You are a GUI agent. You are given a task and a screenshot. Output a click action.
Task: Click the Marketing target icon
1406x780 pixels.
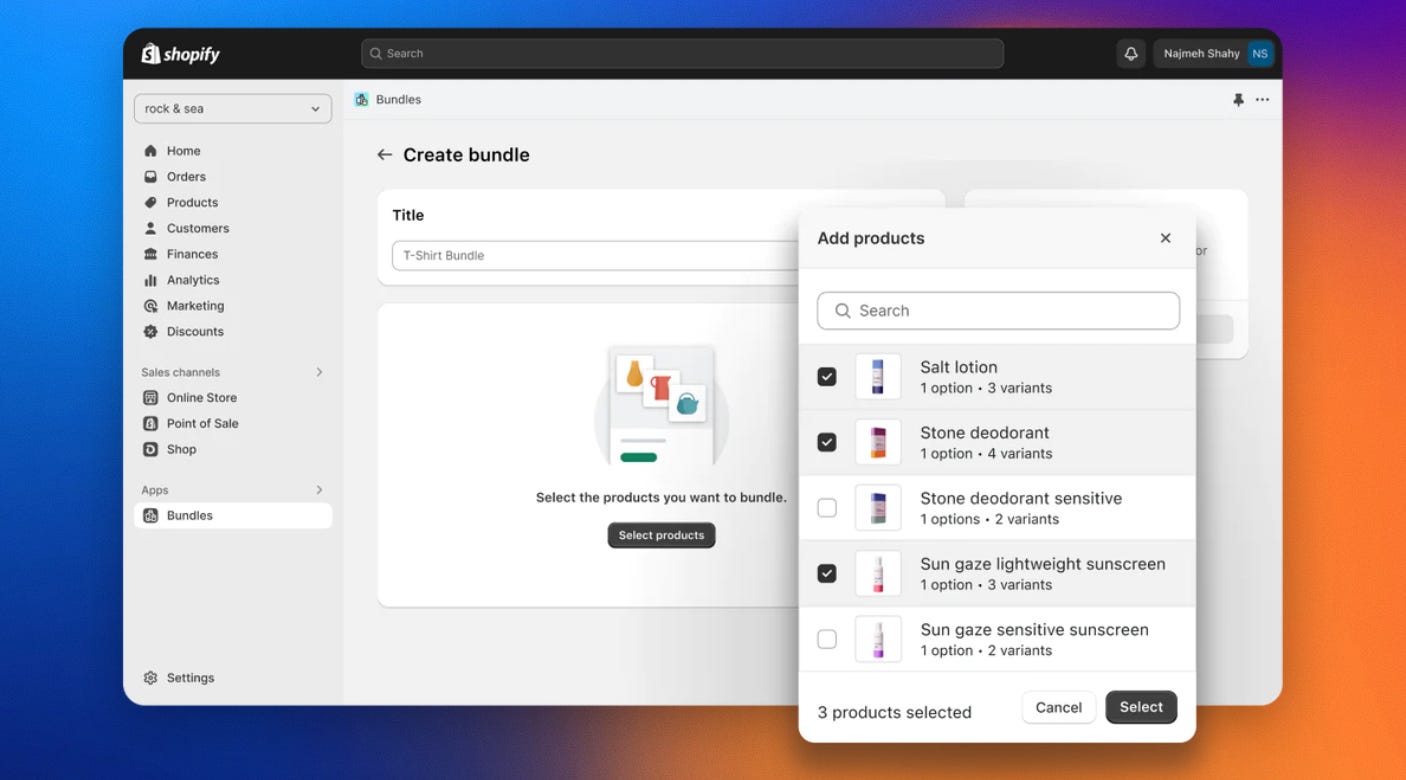click(151, 307)
